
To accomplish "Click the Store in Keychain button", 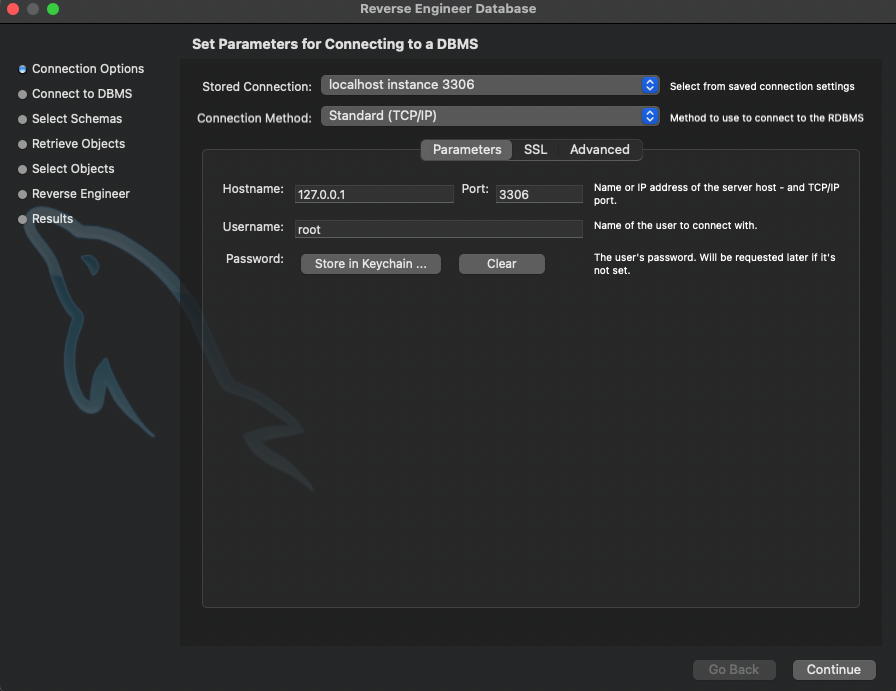I will coord(370,264).
